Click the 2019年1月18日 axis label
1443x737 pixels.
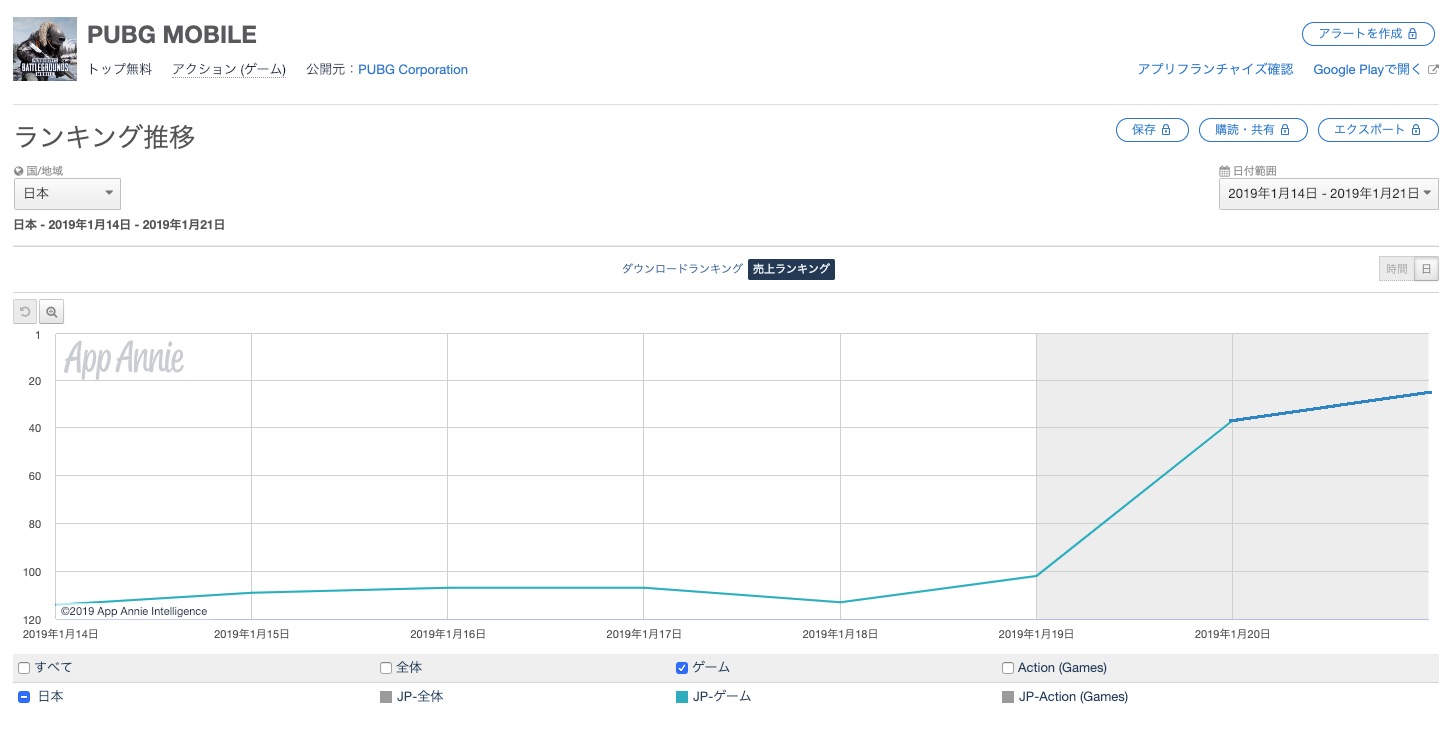[x=840, y=634]
